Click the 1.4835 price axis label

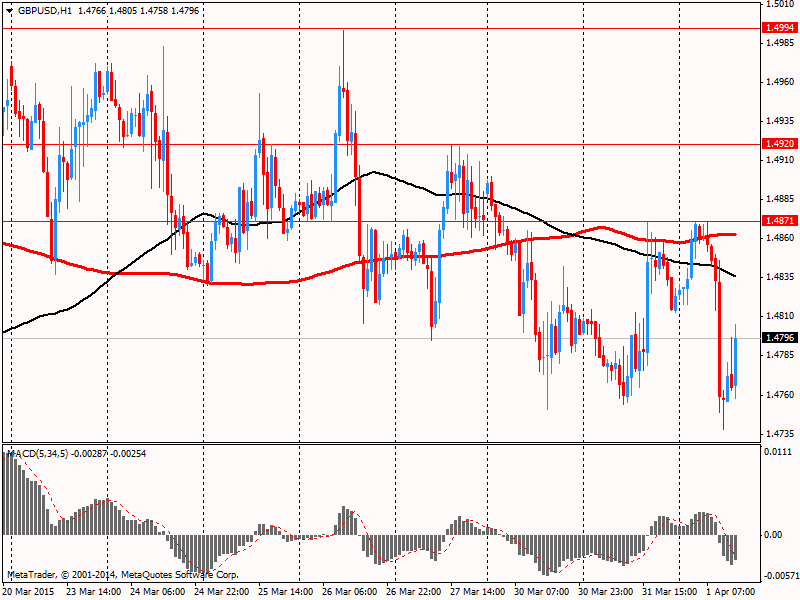(x=780, y=277)
